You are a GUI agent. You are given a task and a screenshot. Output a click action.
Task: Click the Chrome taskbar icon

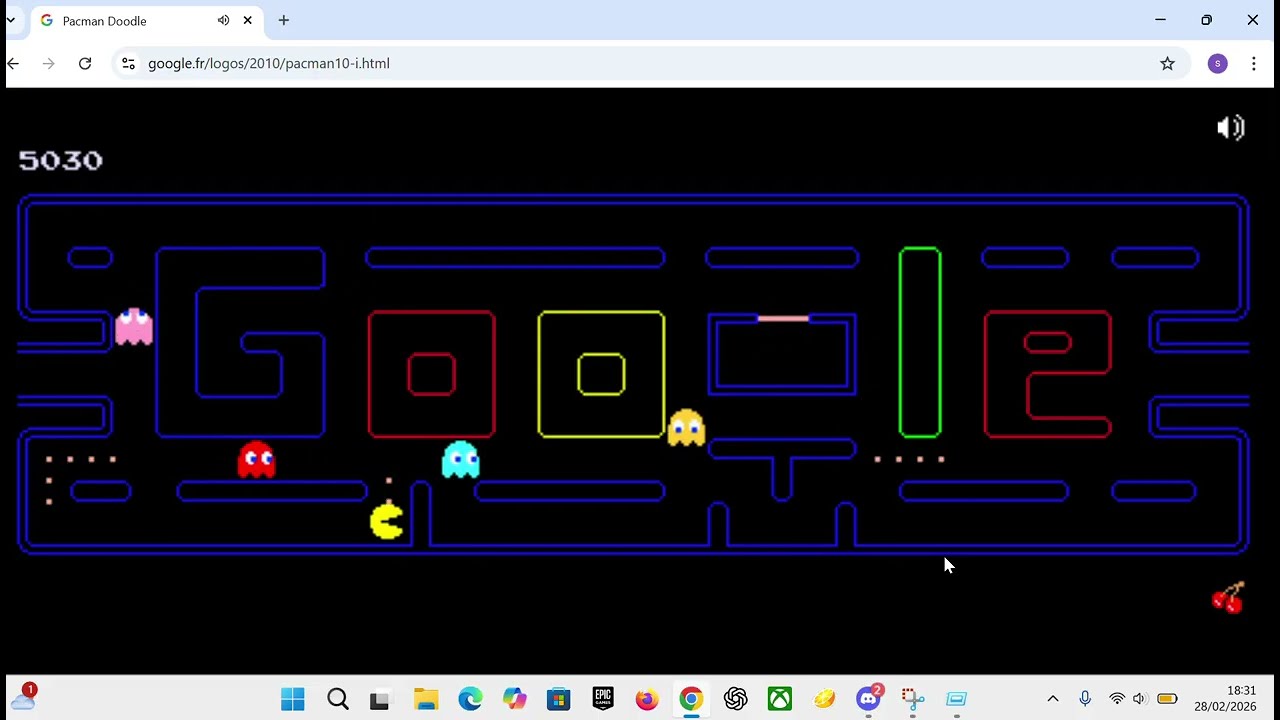point(691,699)
